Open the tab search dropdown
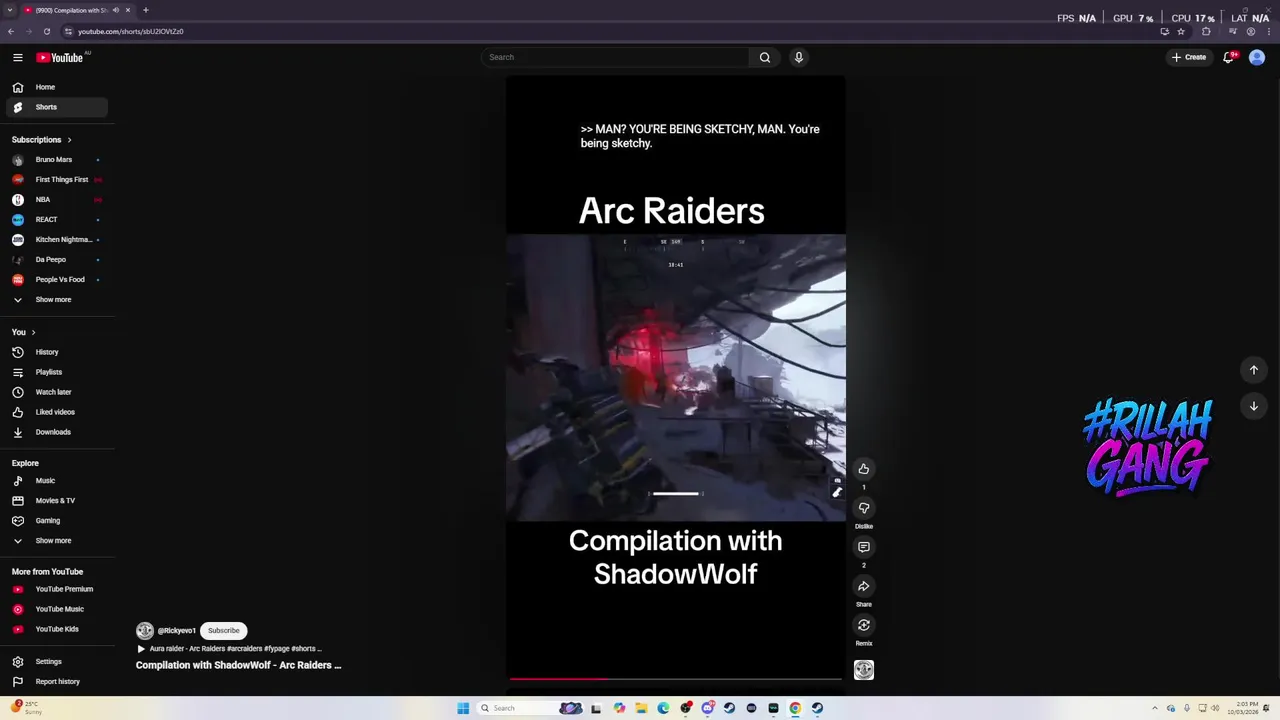The image size is (1280, 720). pos(9,10)
